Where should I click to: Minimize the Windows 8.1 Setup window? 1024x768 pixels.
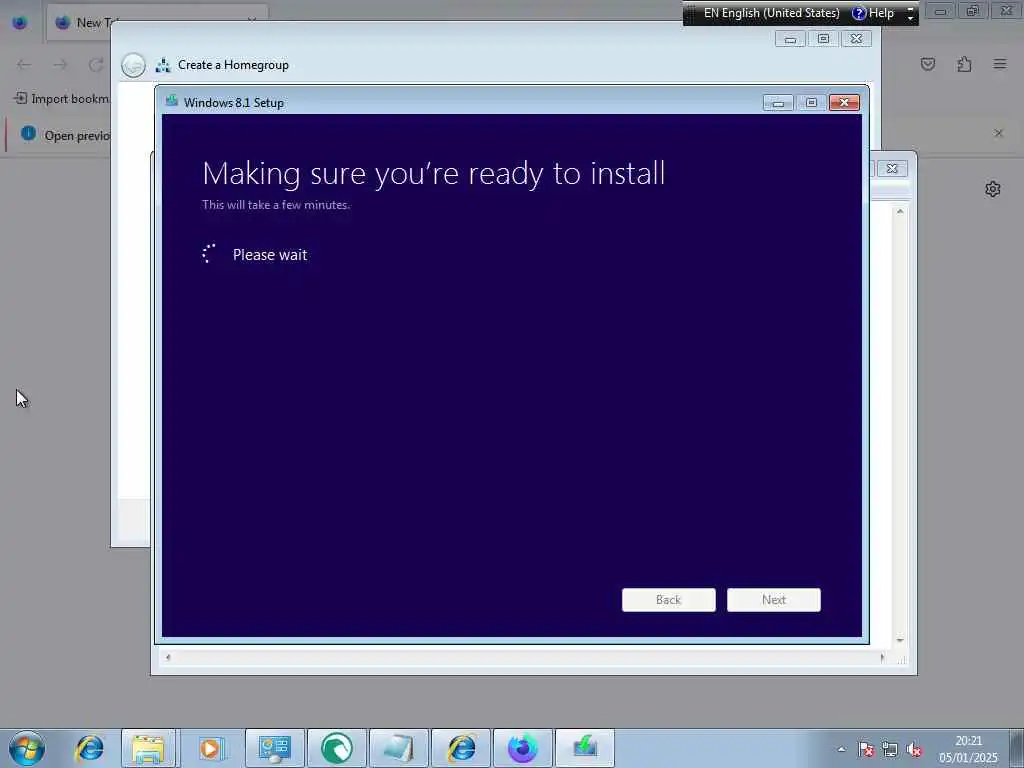(778, 103)
